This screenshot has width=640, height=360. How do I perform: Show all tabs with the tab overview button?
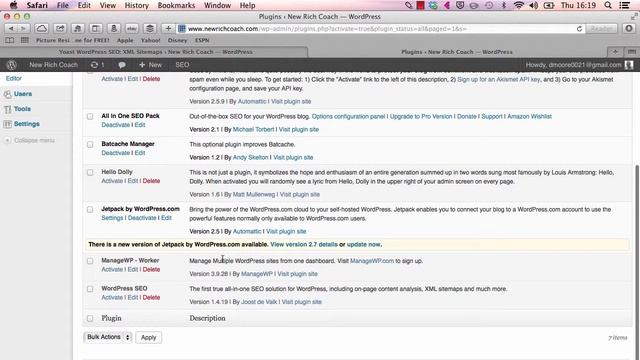[x=631, y=52]
